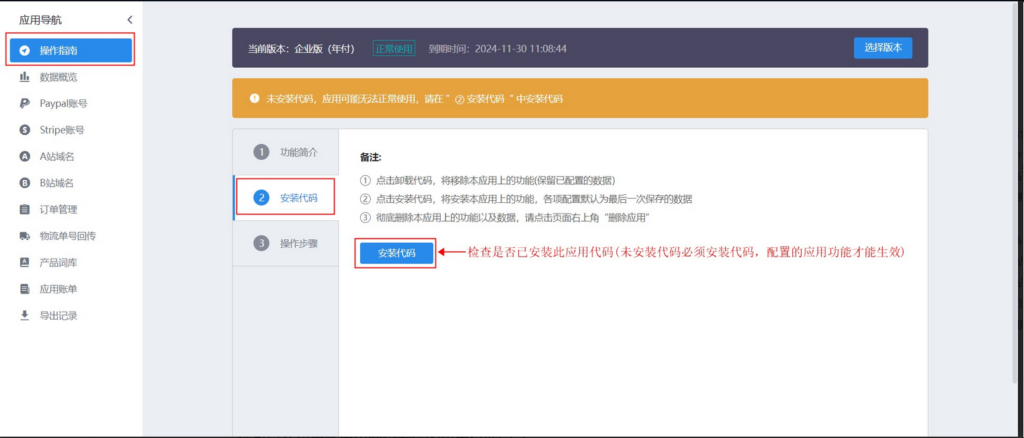
Task: Click the 选择版本 button
Action: (x=882, y=48)
